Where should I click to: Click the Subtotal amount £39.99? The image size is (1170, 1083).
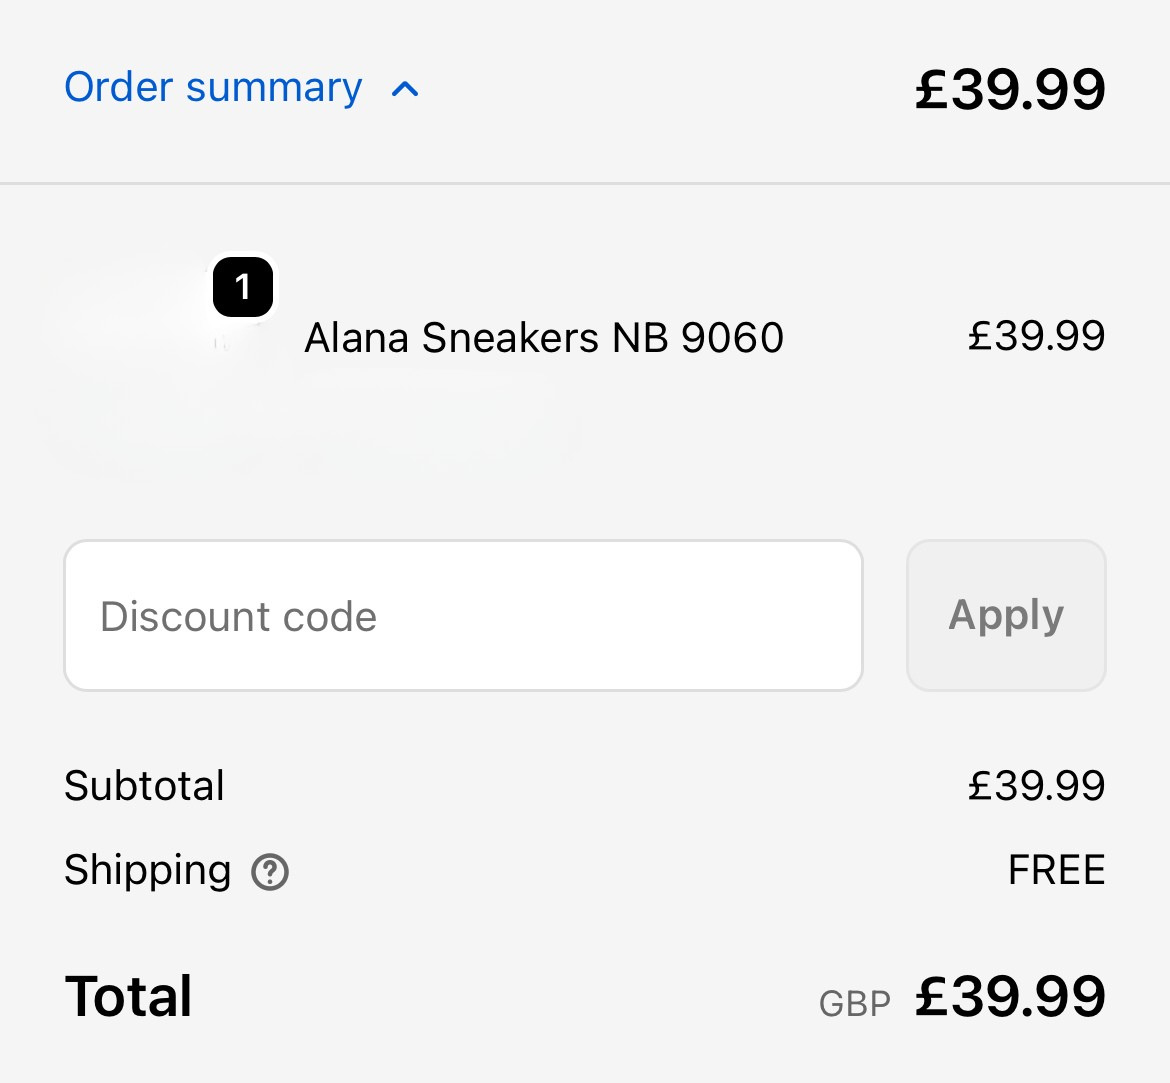coord(1036,786)
